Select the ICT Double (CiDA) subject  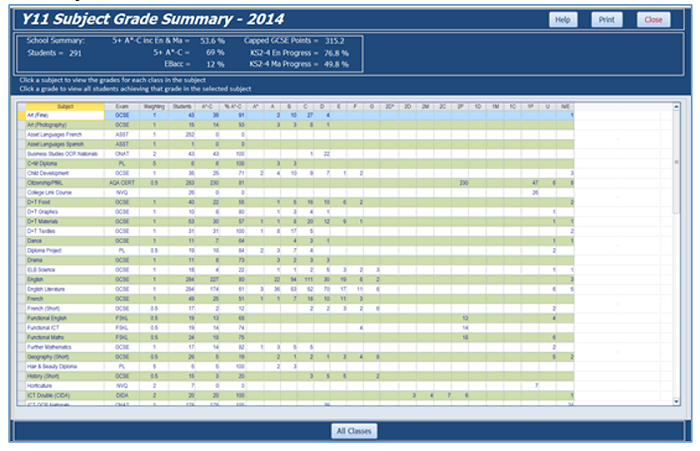pyautogui.click(x=65, y=396)
